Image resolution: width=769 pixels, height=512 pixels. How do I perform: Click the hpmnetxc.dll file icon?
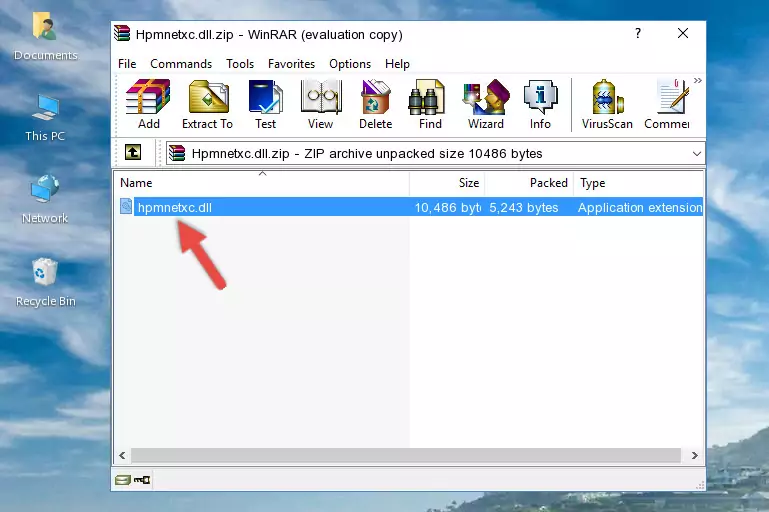pyautogui.click(x=126, y=206)
